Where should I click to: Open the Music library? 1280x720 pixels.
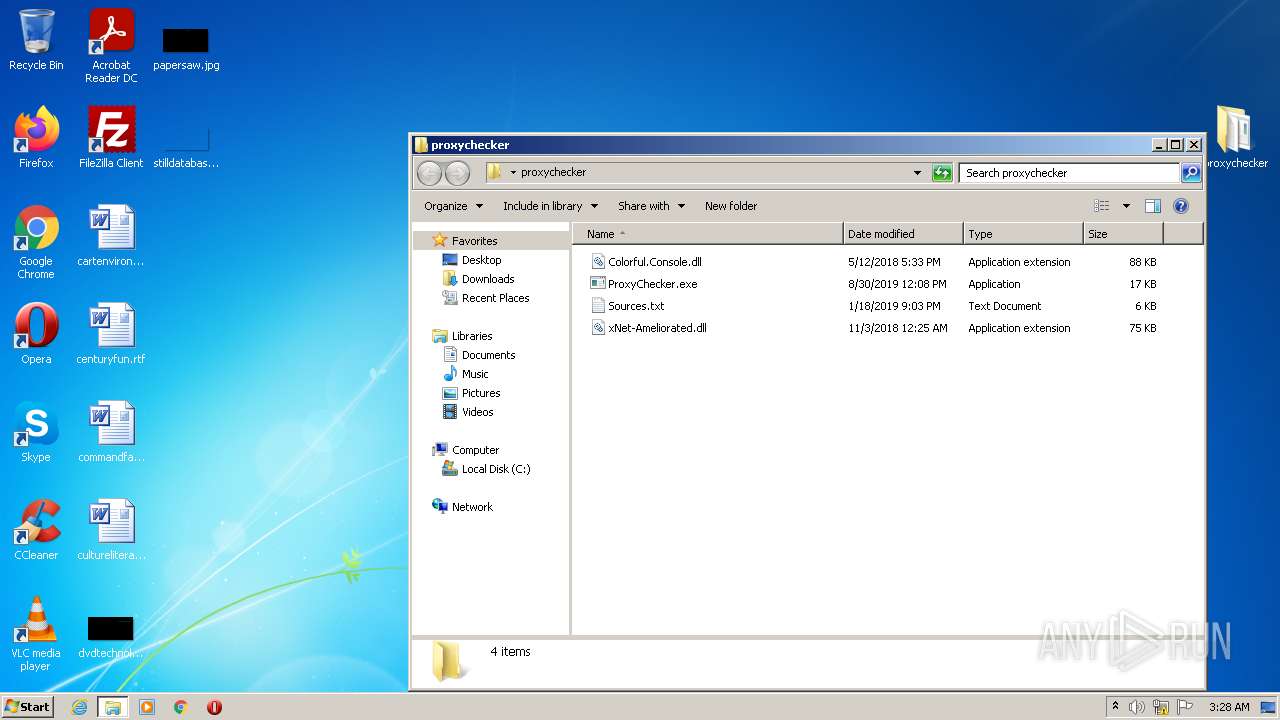coord(475,374)
